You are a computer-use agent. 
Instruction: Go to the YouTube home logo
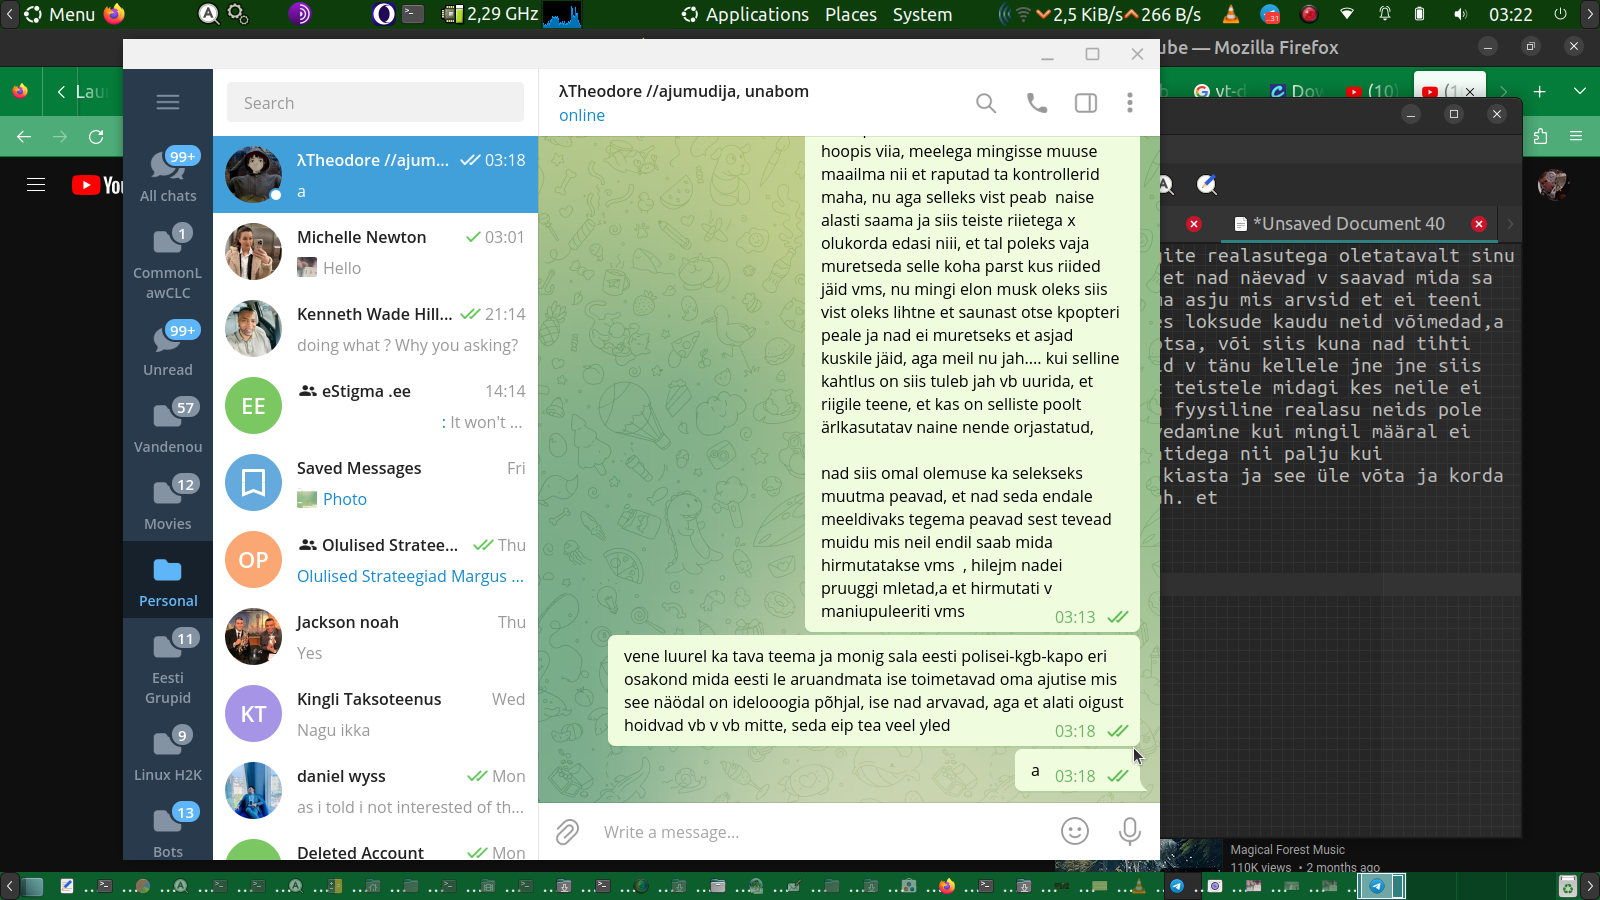coord(97,185)
